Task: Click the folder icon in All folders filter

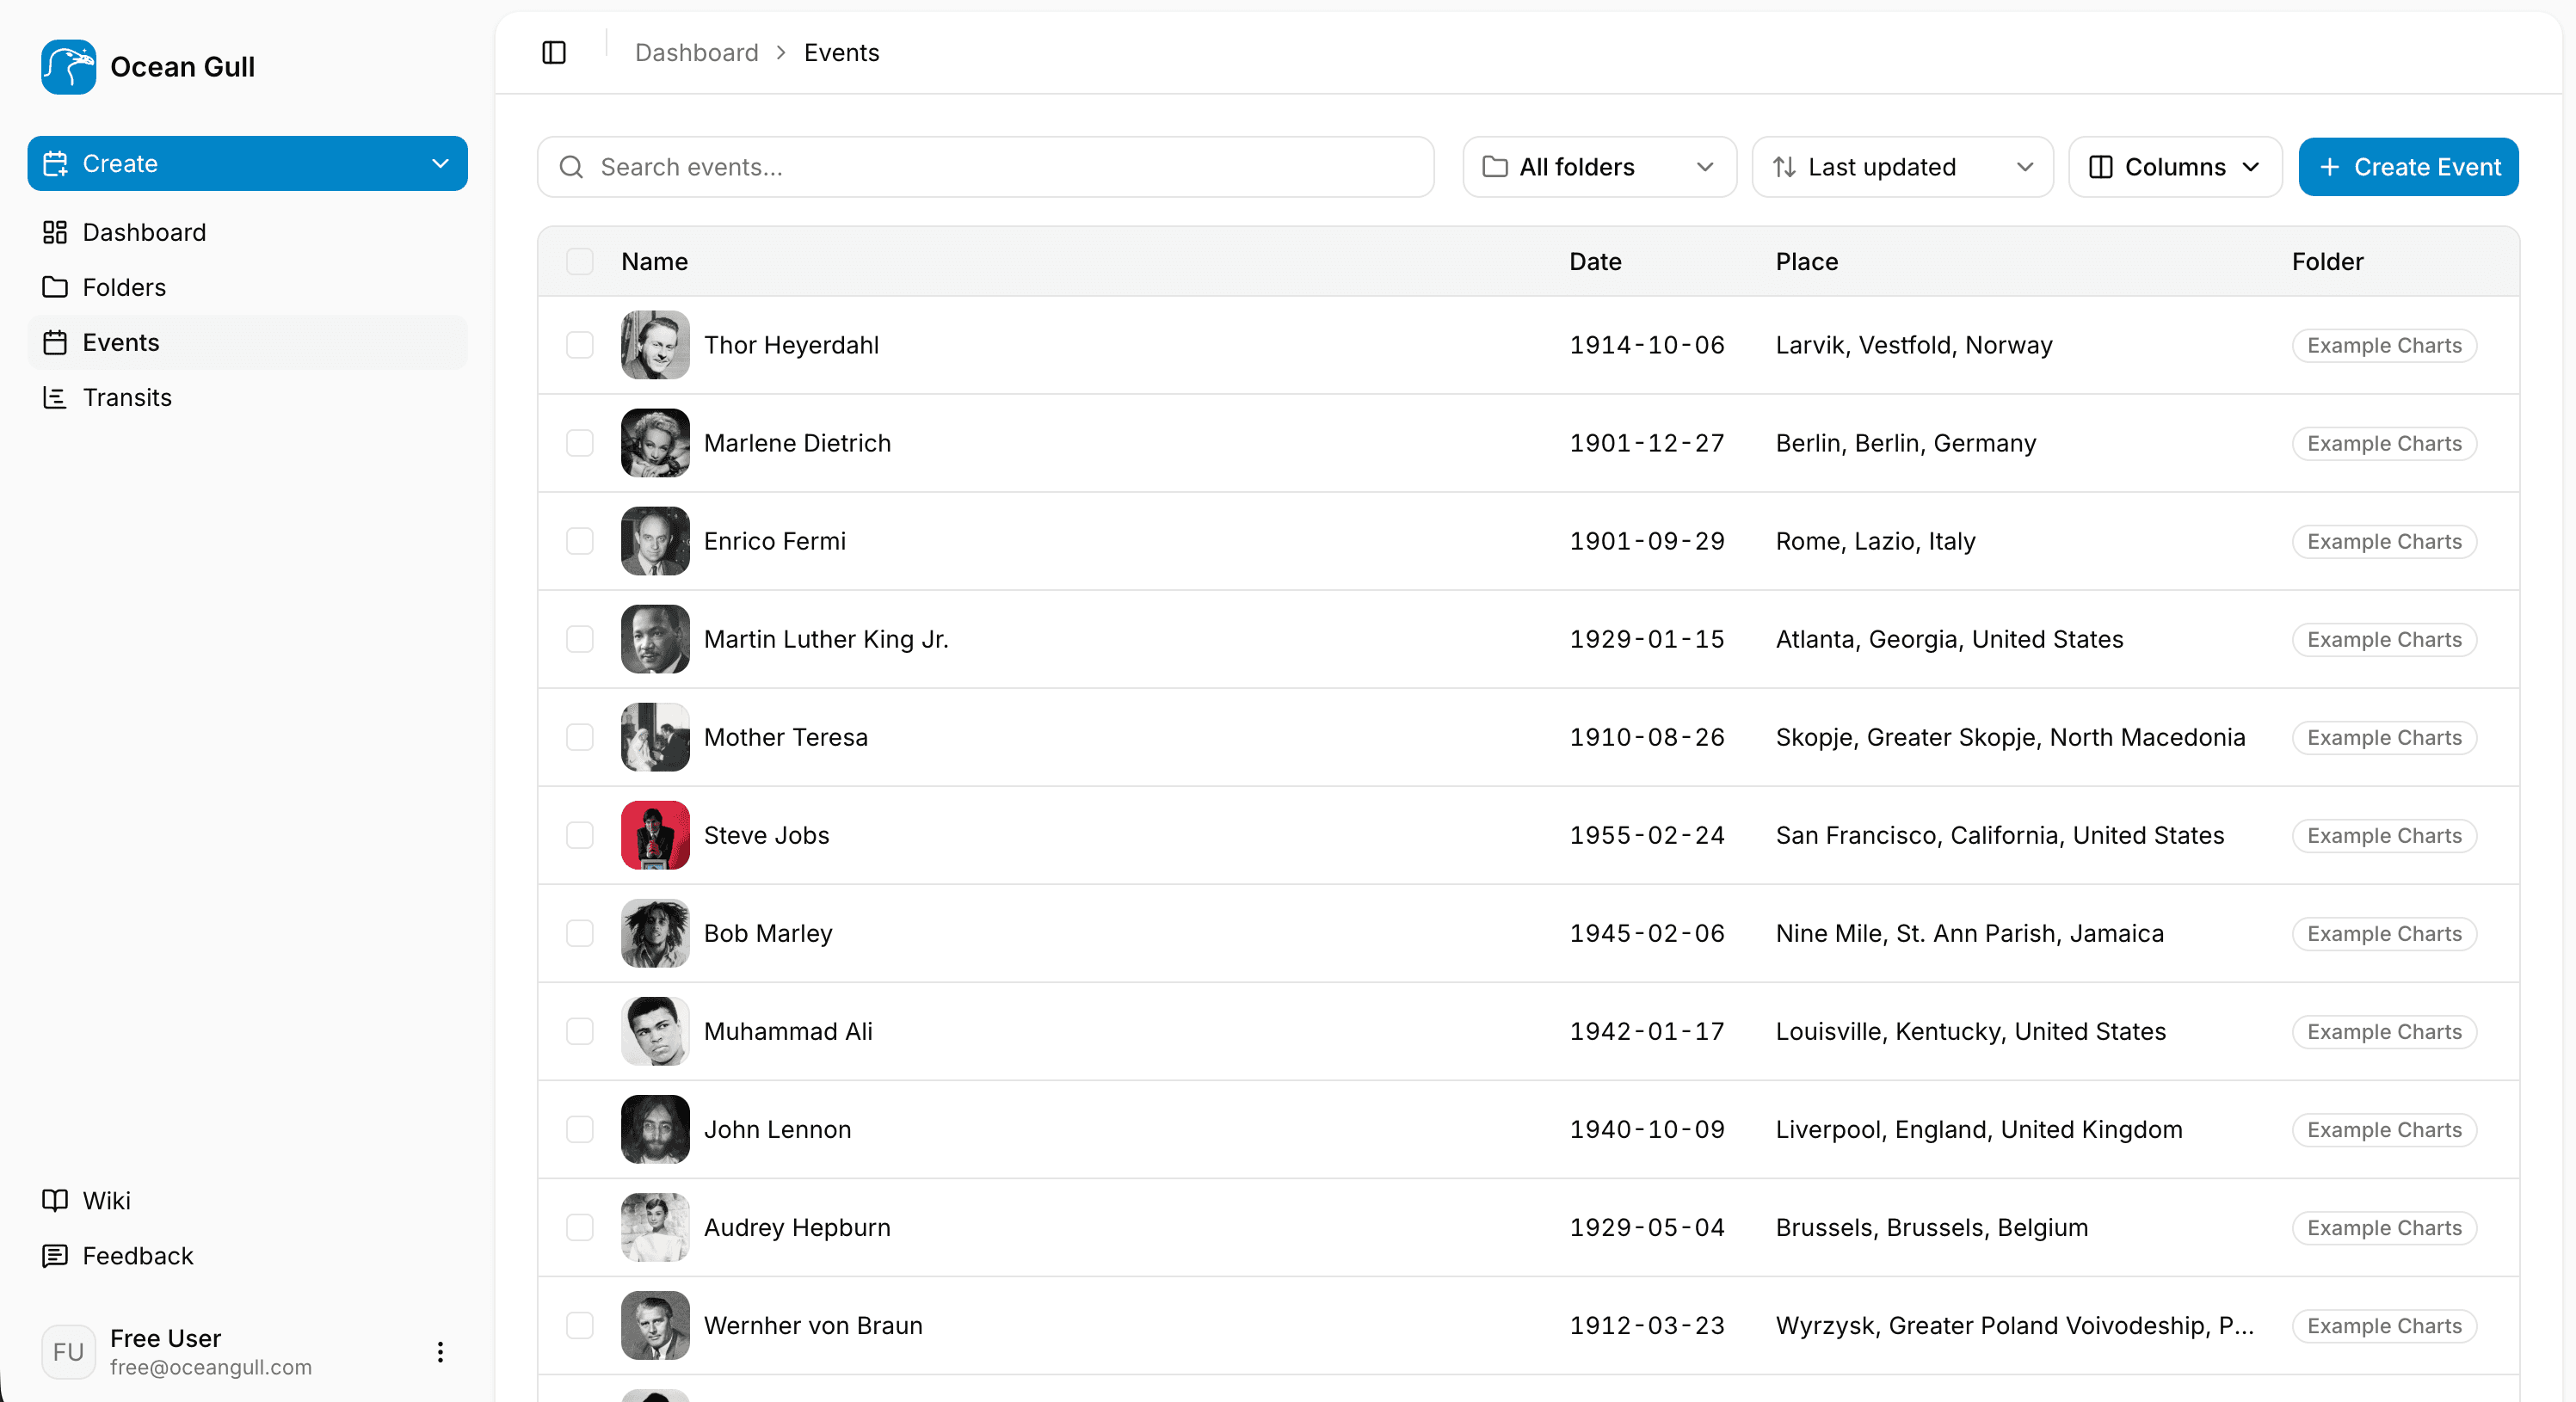Action: click(1495, 167)
